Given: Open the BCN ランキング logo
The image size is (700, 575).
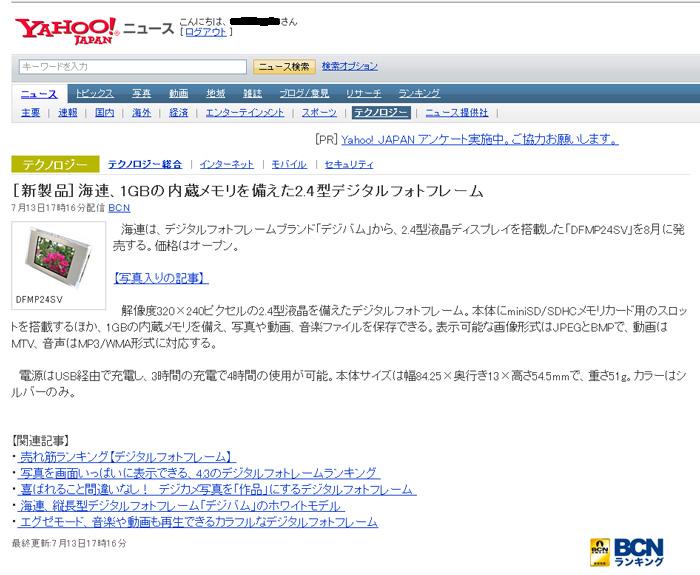Looking at the screenshot, I should point(627,552).
